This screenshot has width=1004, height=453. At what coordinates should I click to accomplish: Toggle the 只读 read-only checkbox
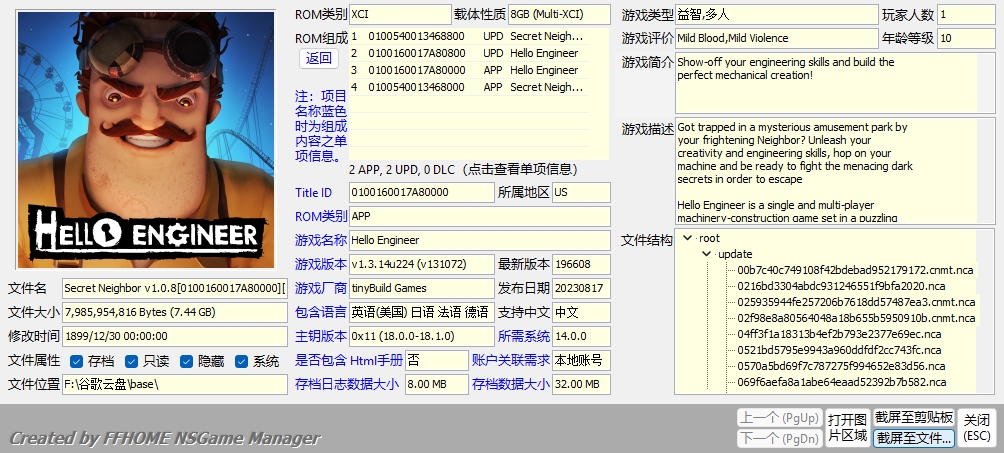pyautogui.click(x=131, y=361)
